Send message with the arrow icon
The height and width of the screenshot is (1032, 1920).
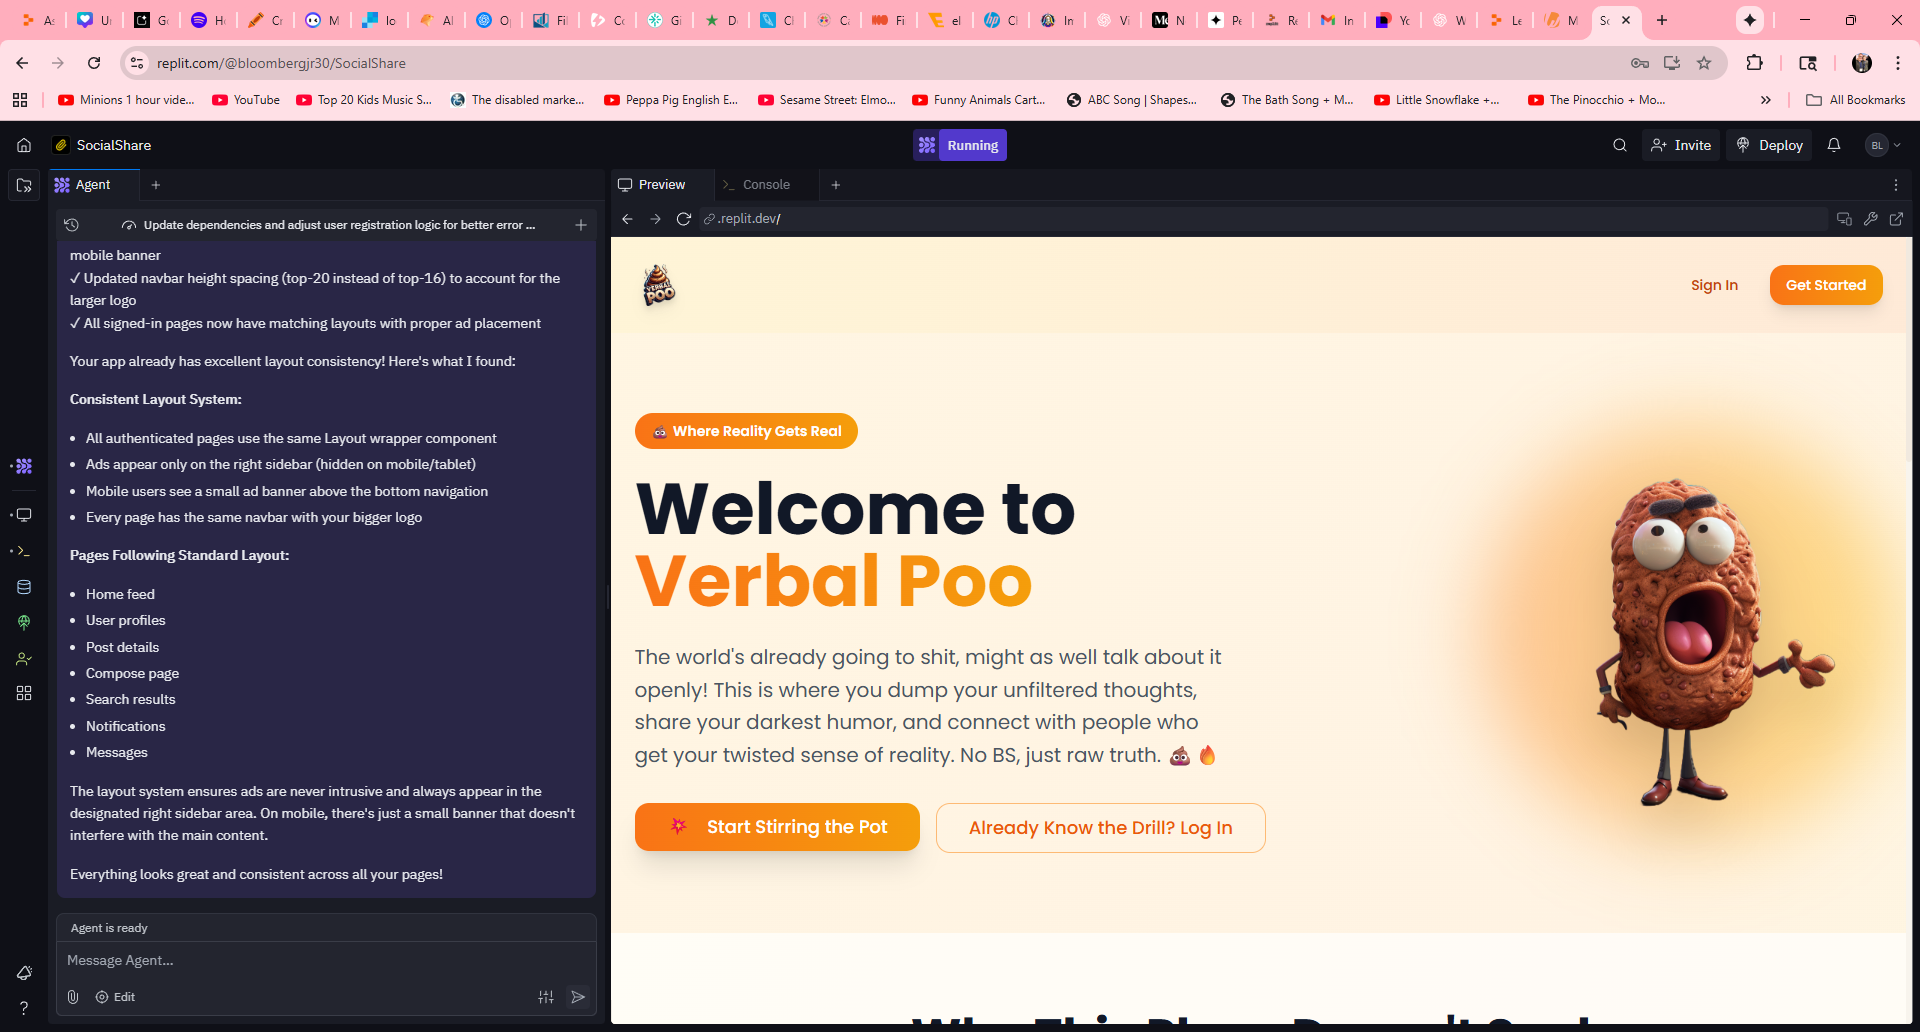pyautogui.click(x=578, y=997)
